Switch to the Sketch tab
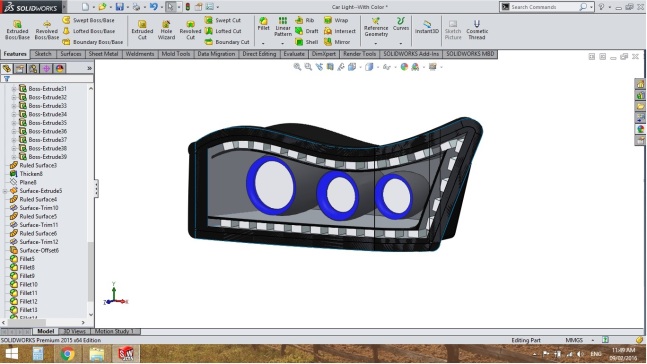This screenshot has width=647, height=364. pos(43,54)
